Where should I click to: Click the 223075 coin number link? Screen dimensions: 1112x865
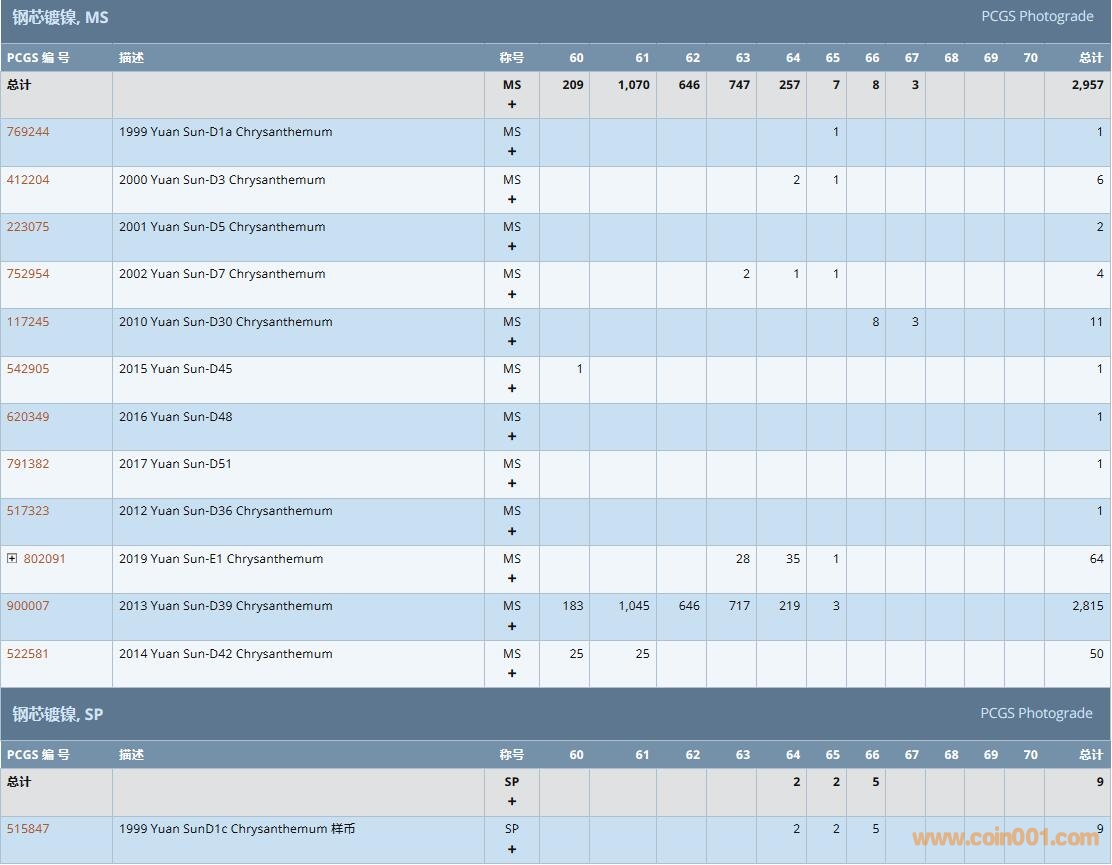pyautogui.click(x=28, y=227)
